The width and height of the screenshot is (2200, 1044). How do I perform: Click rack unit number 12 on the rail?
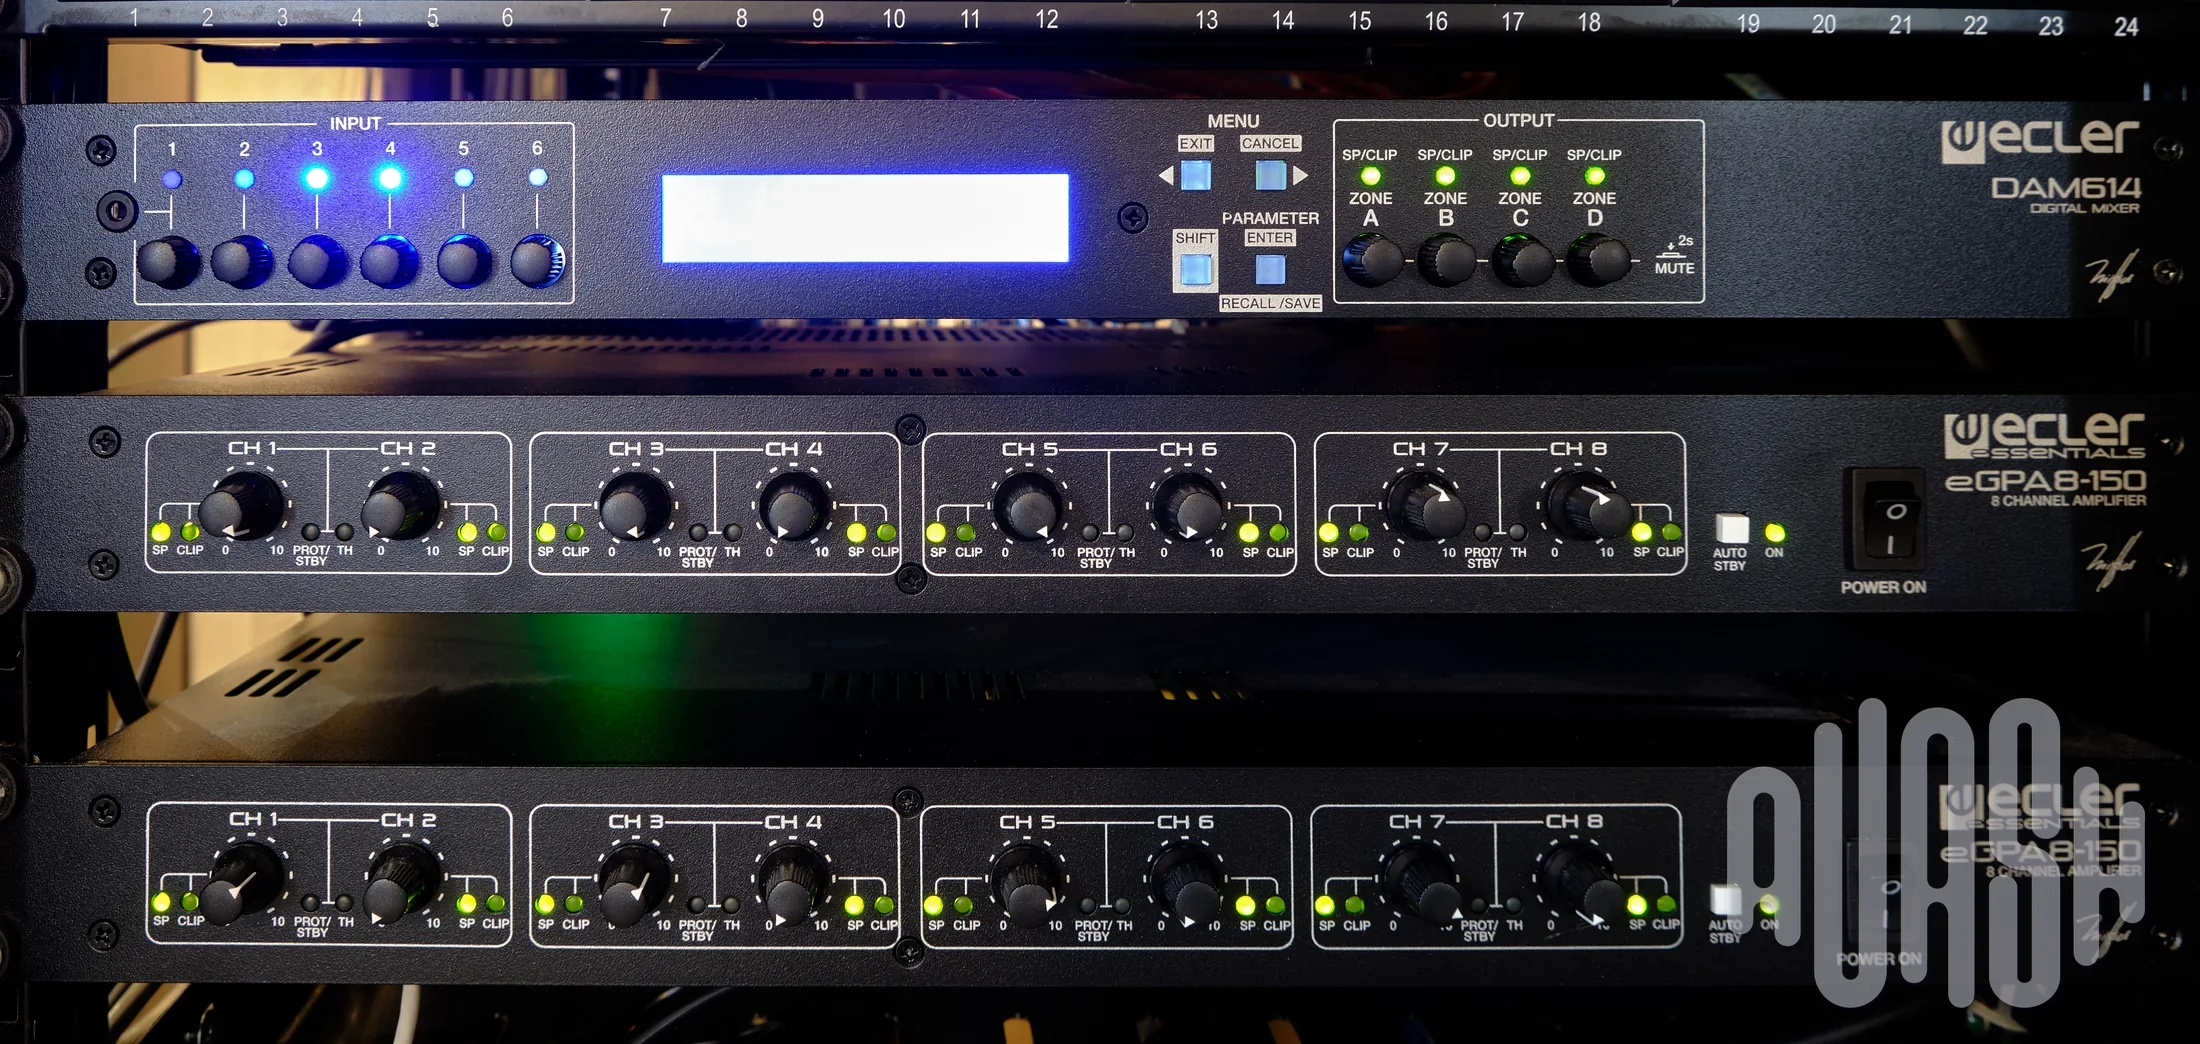[1046, 19]
